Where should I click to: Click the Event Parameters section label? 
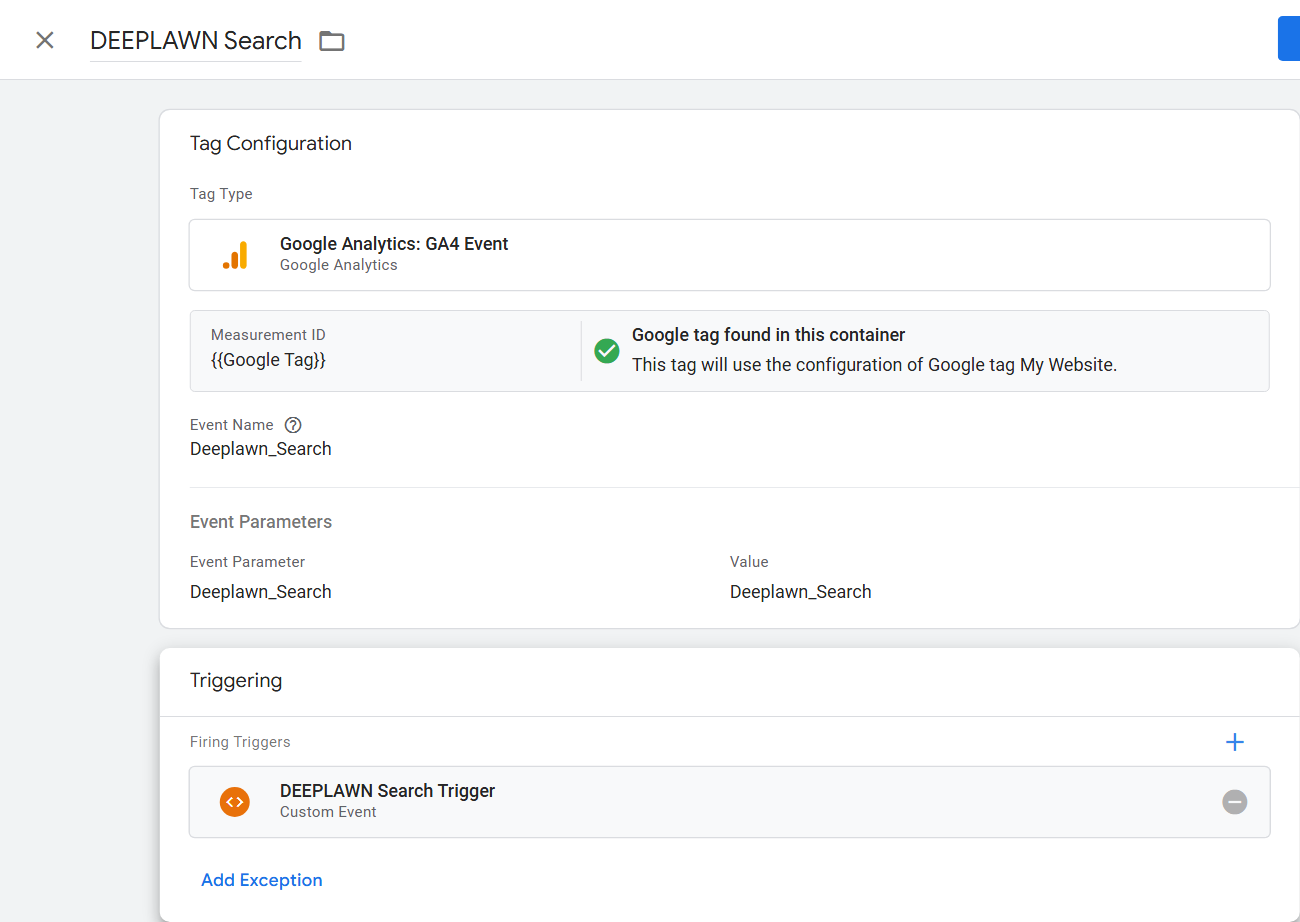(x=261, y=522)
